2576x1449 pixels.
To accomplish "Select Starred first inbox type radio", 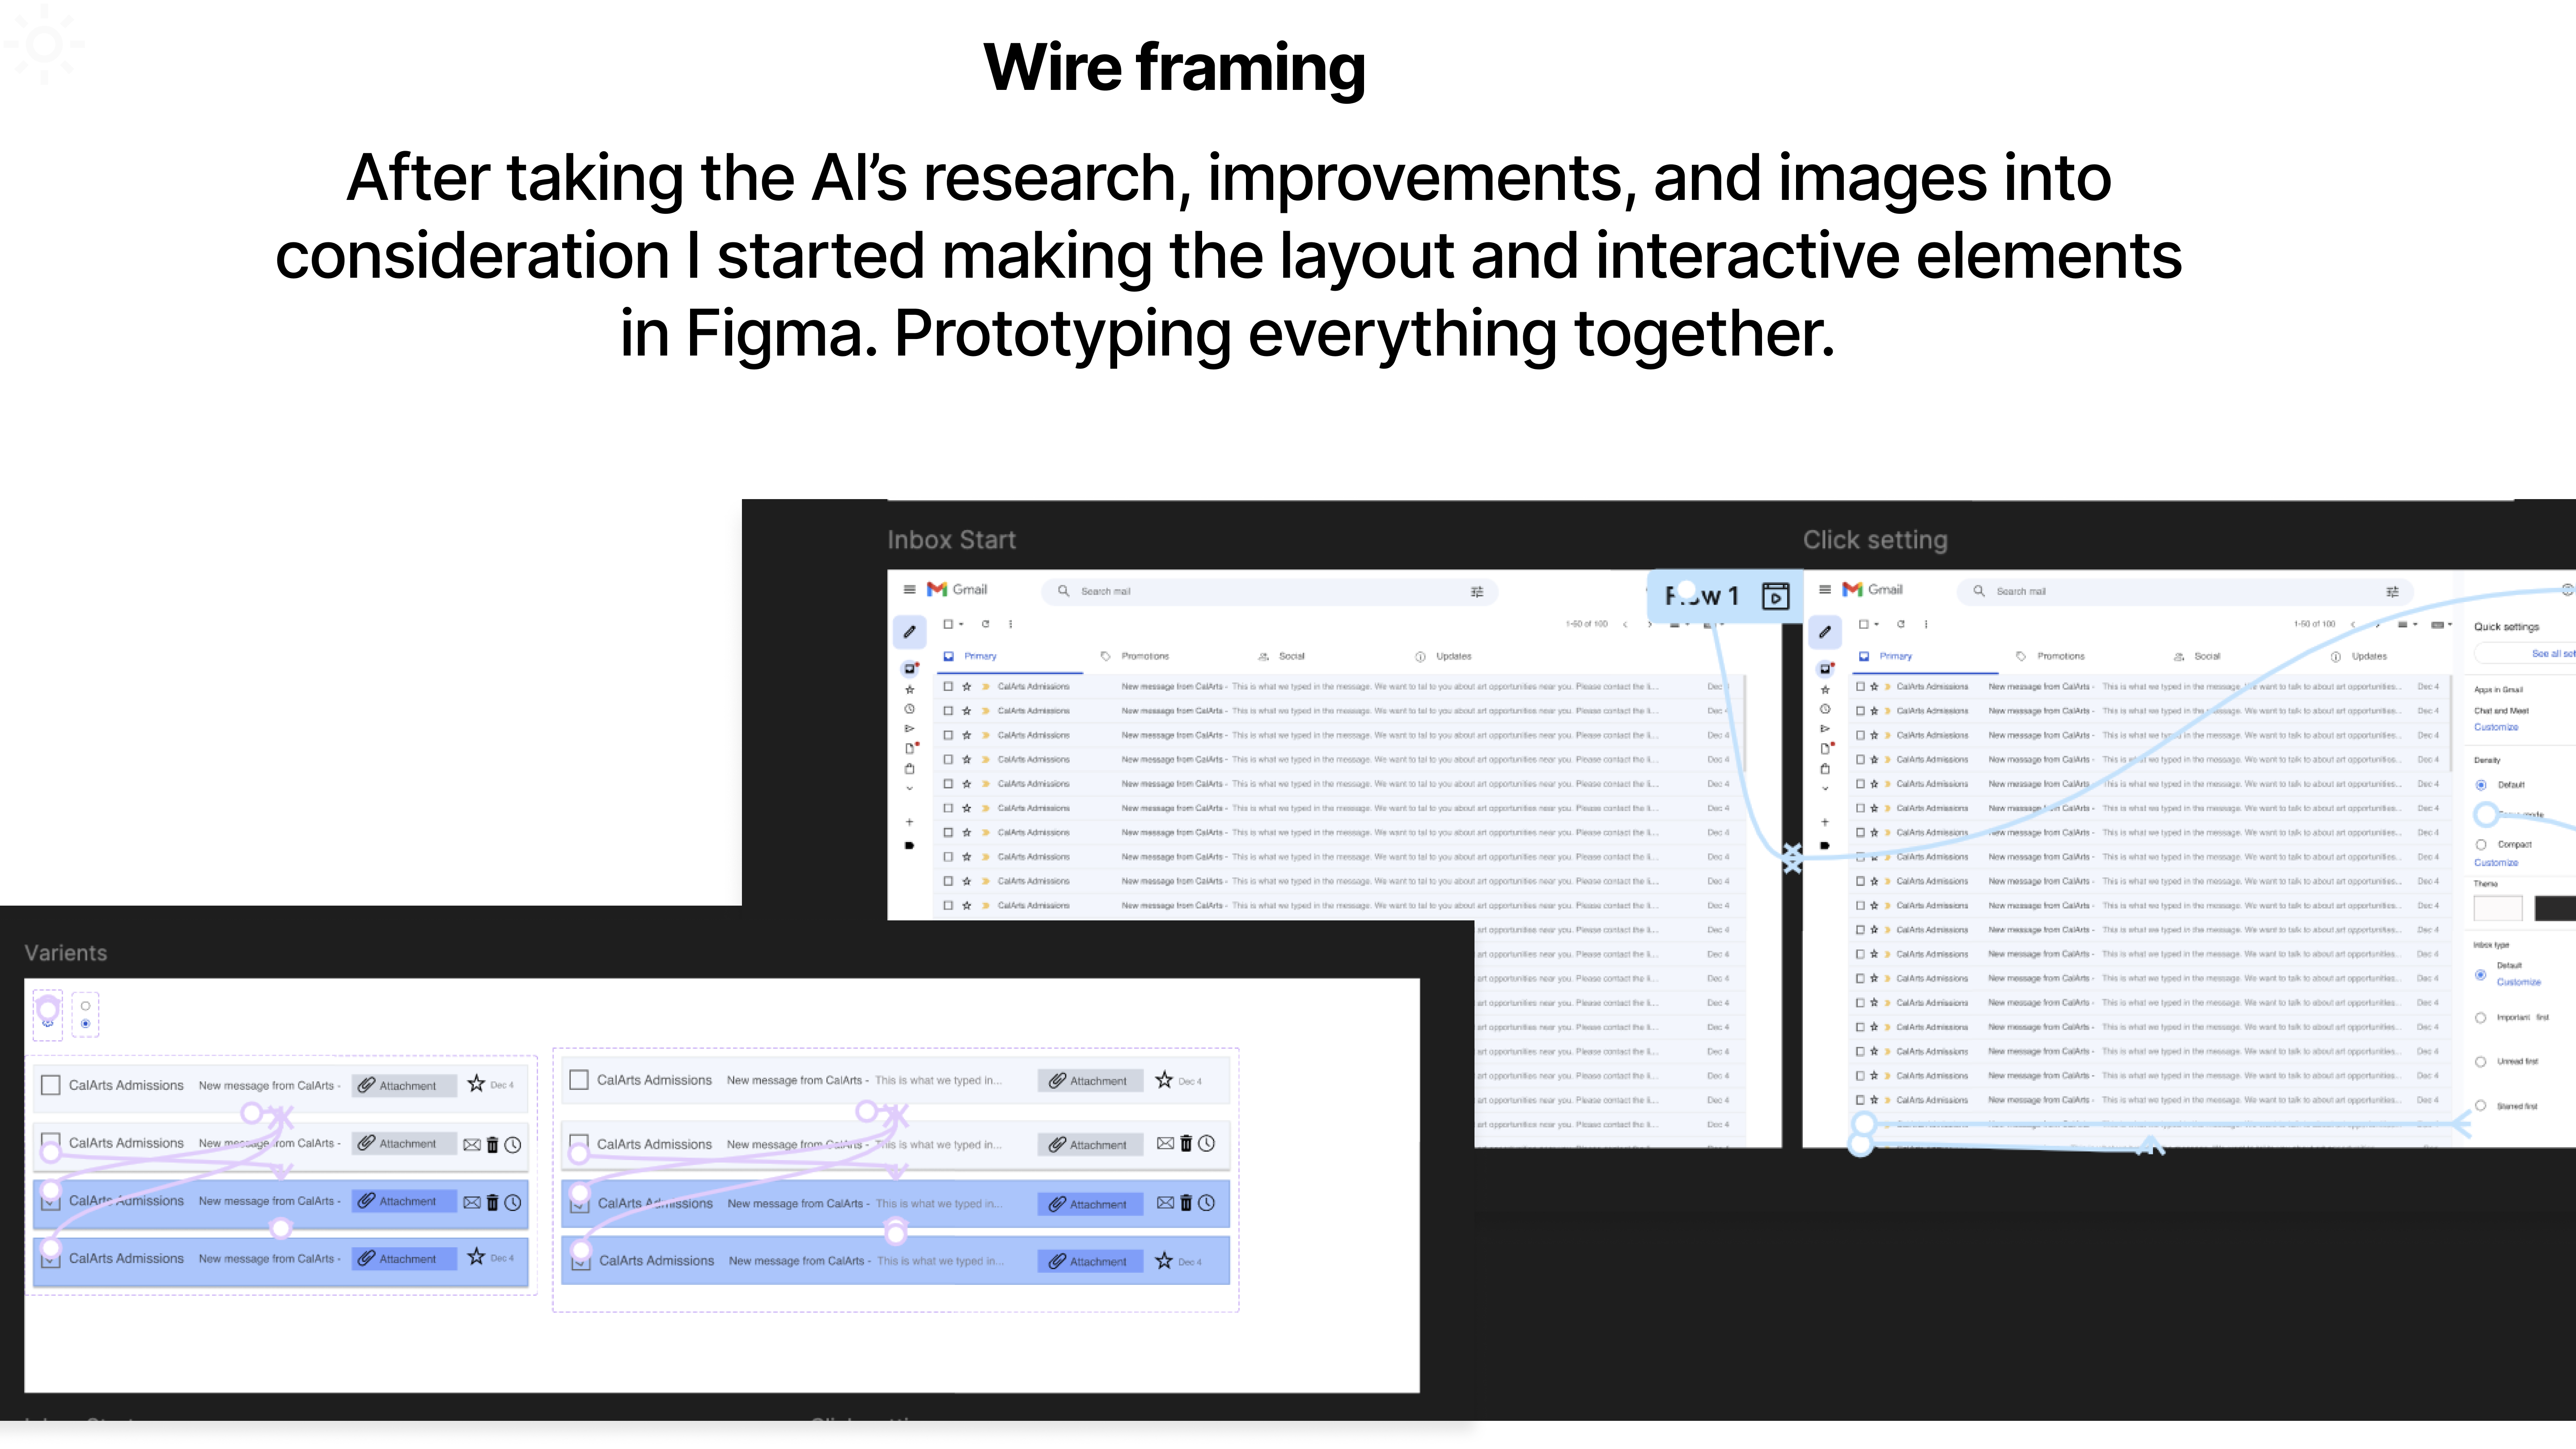I will tap(2481, 1106).
